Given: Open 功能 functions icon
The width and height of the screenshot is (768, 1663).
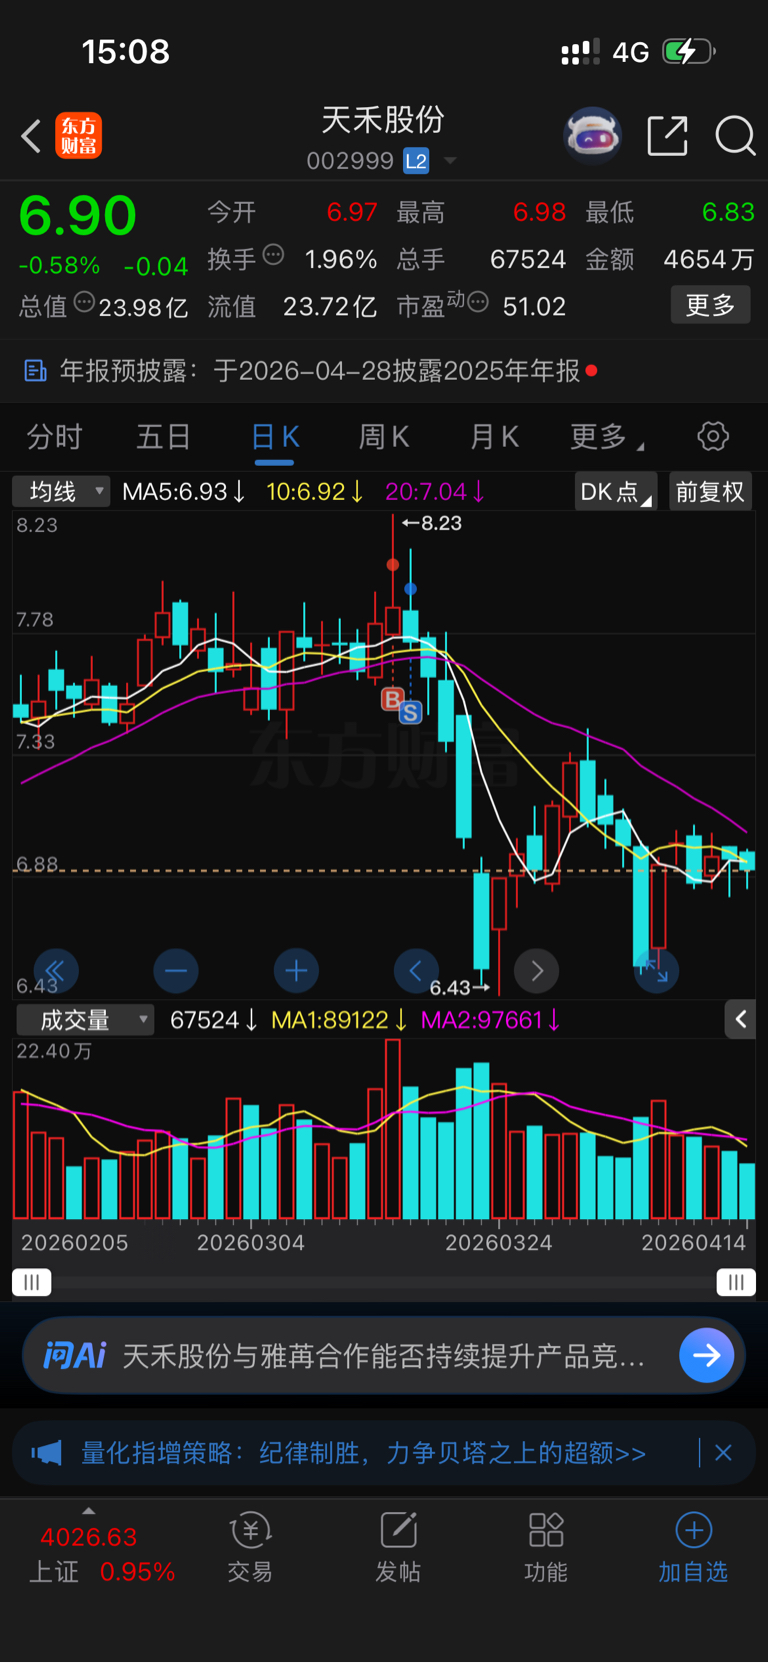Looking at the screenshot, I should 546,1547.
